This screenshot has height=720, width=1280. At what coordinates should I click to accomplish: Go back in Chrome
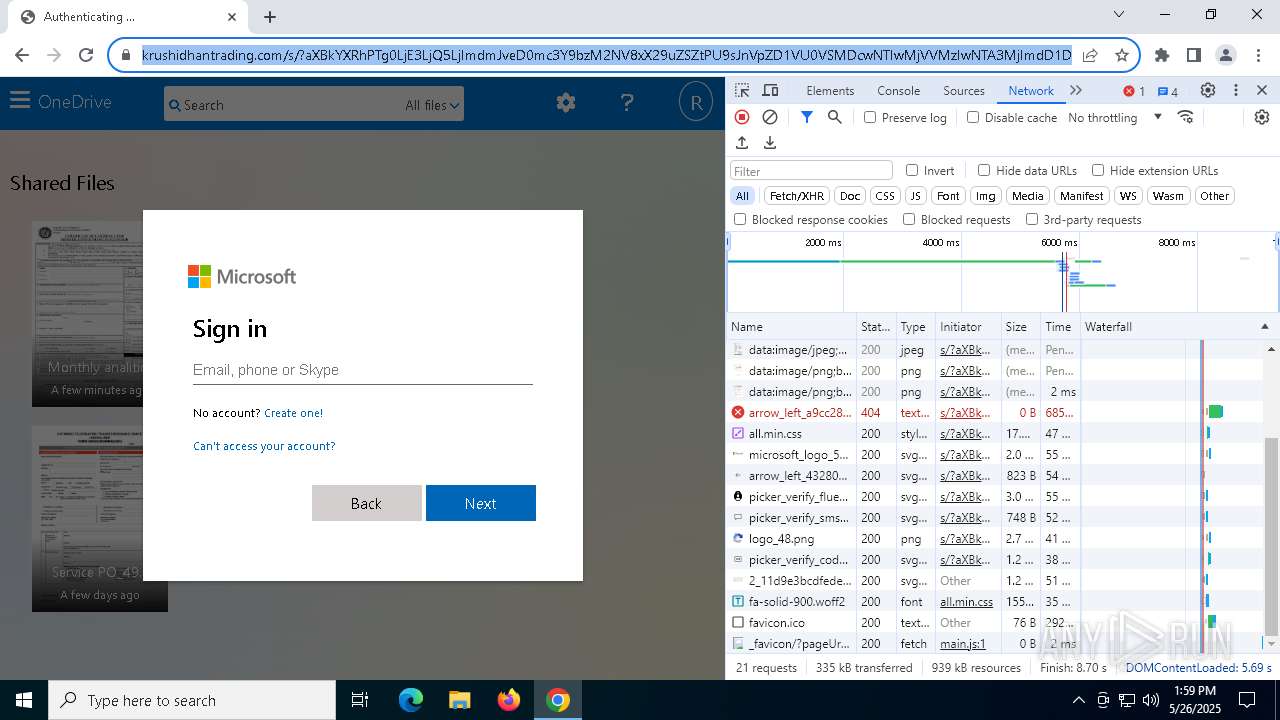pyautogui.click(x=22, y=55)
